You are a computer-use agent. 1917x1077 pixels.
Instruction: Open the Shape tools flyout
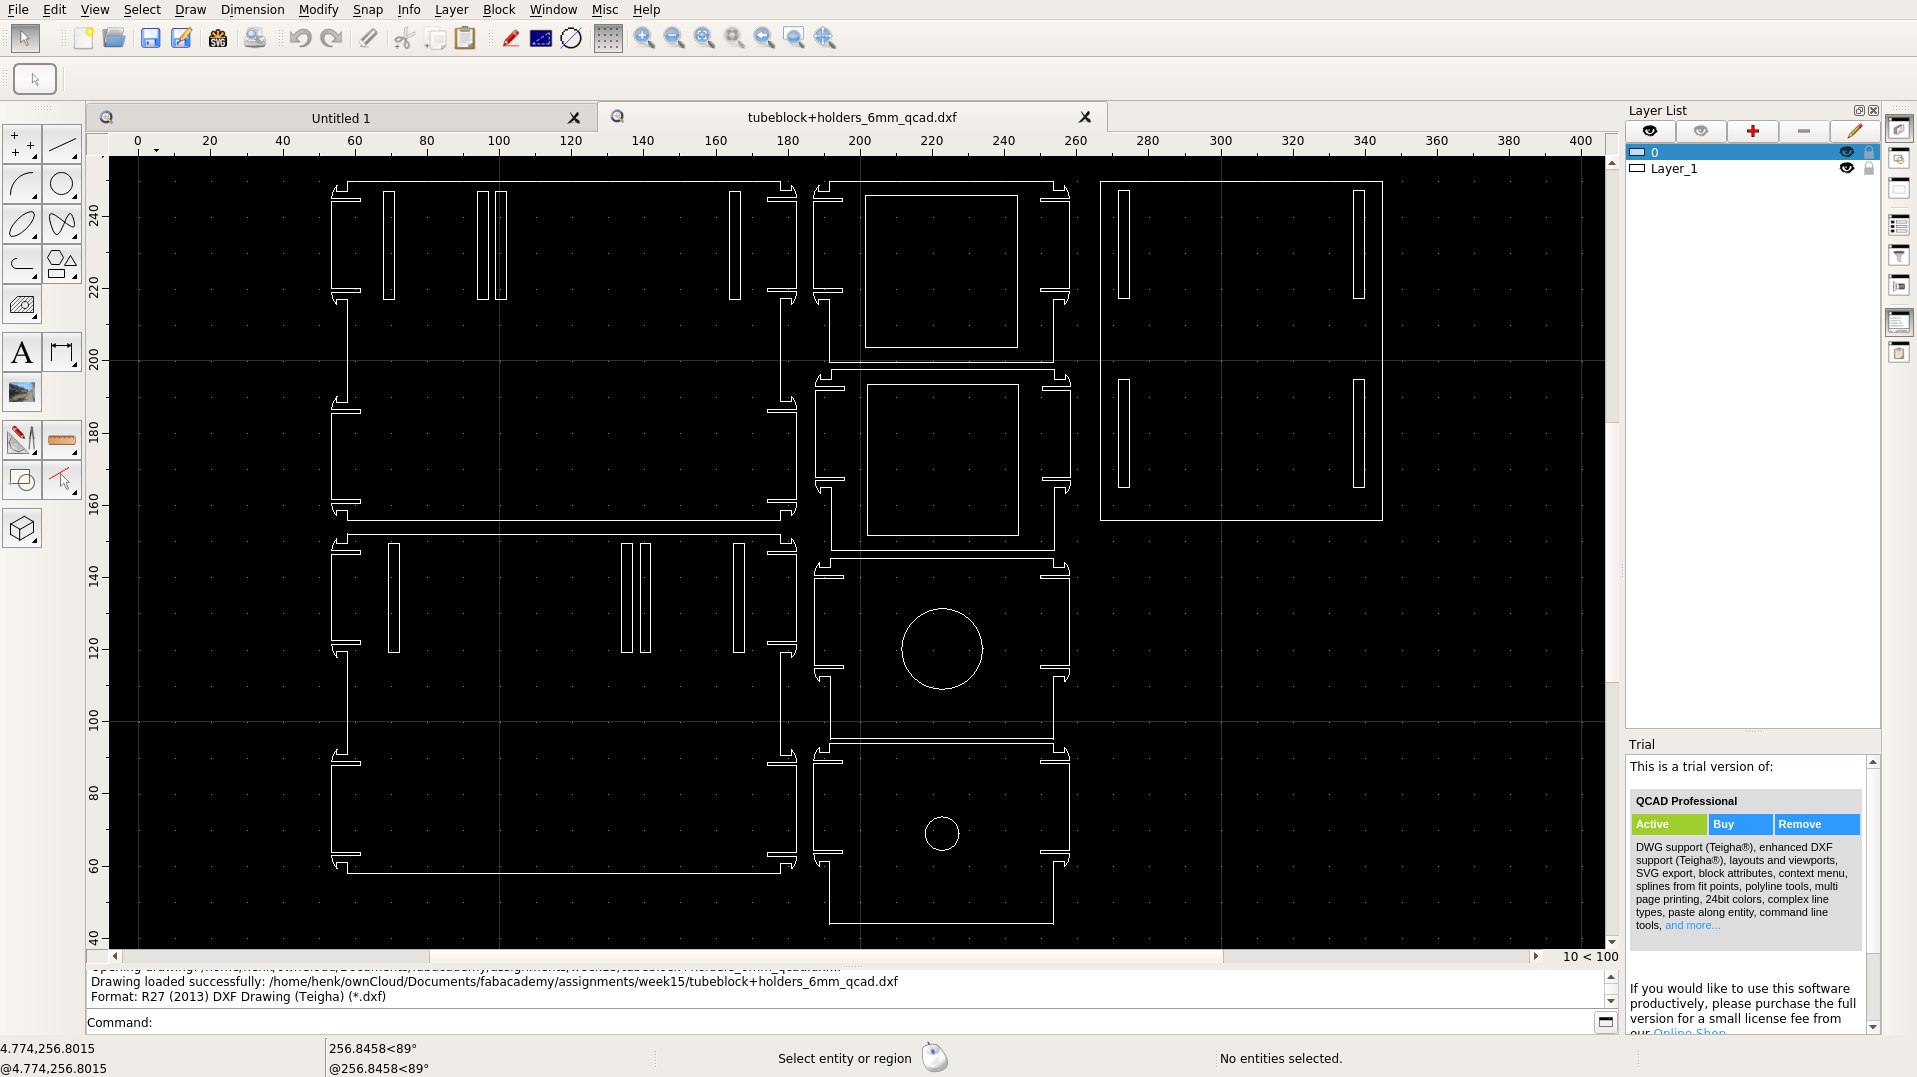[x=62, y=264]
